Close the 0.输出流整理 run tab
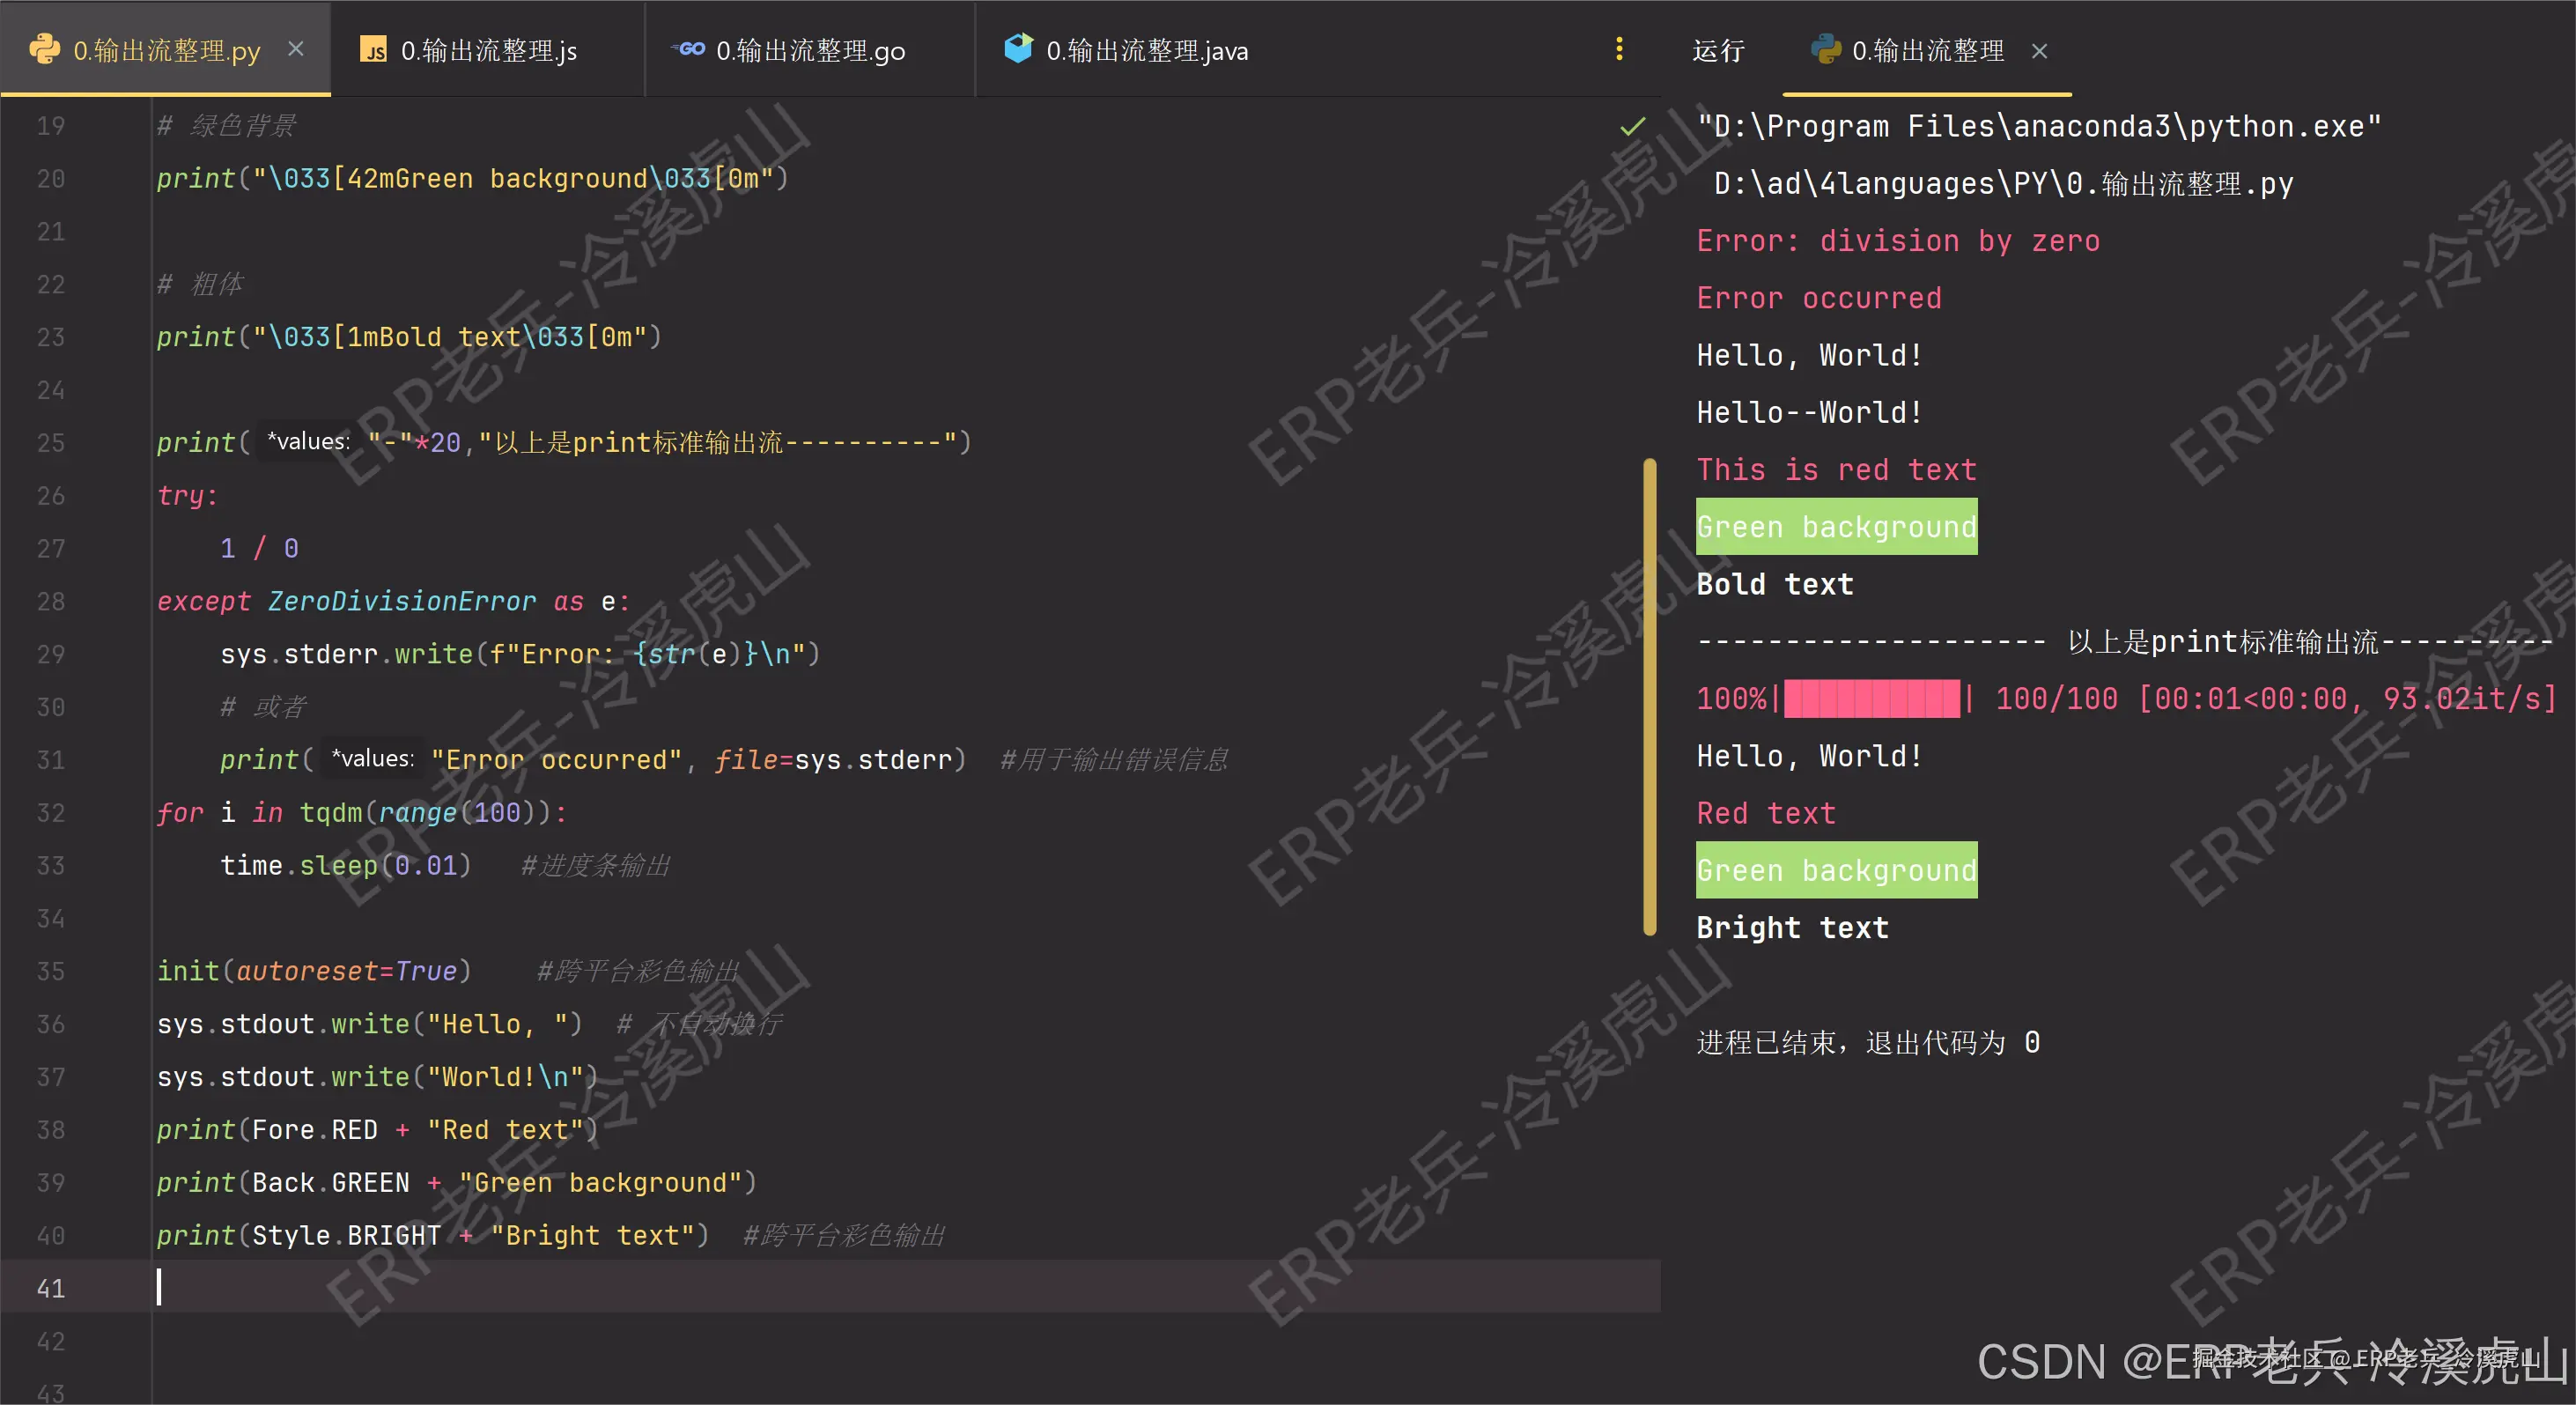This screenshot has height=1405, width=2576. 2039,51
